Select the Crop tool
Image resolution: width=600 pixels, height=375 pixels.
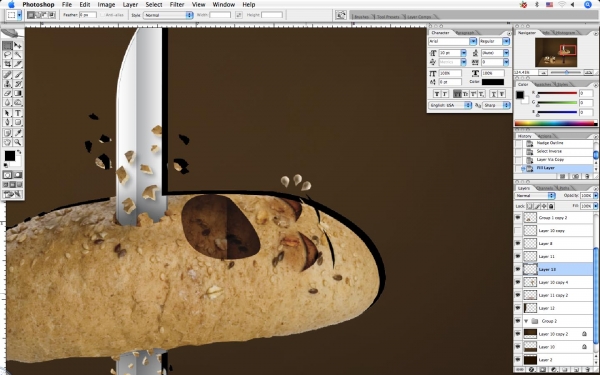[x=7, y=64]
